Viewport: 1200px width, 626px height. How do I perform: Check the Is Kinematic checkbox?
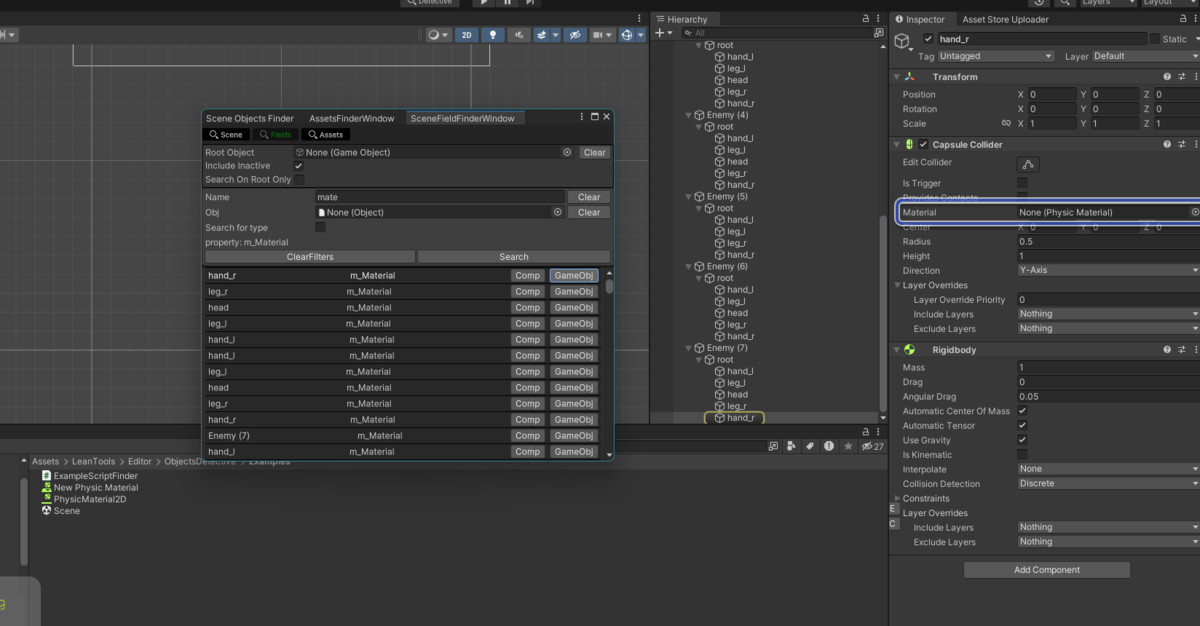coord(1022,455)
